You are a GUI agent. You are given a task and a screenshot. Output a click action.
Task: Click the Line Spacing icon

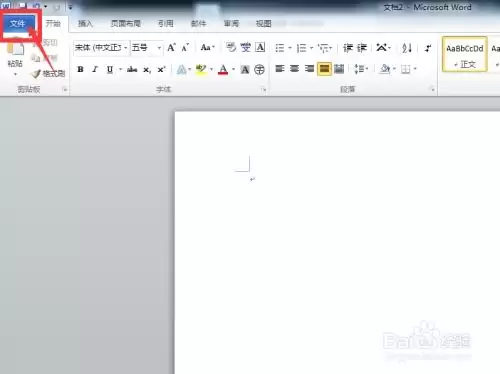[359, 69]
